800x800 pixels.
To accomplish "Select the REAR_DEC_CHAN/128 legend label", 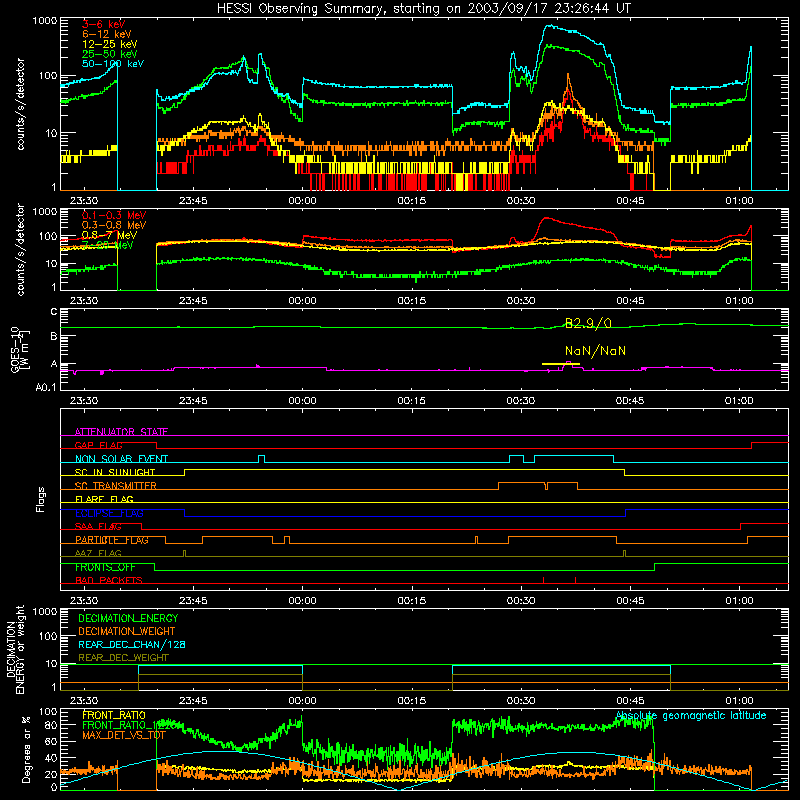I will tap(132, 644).
